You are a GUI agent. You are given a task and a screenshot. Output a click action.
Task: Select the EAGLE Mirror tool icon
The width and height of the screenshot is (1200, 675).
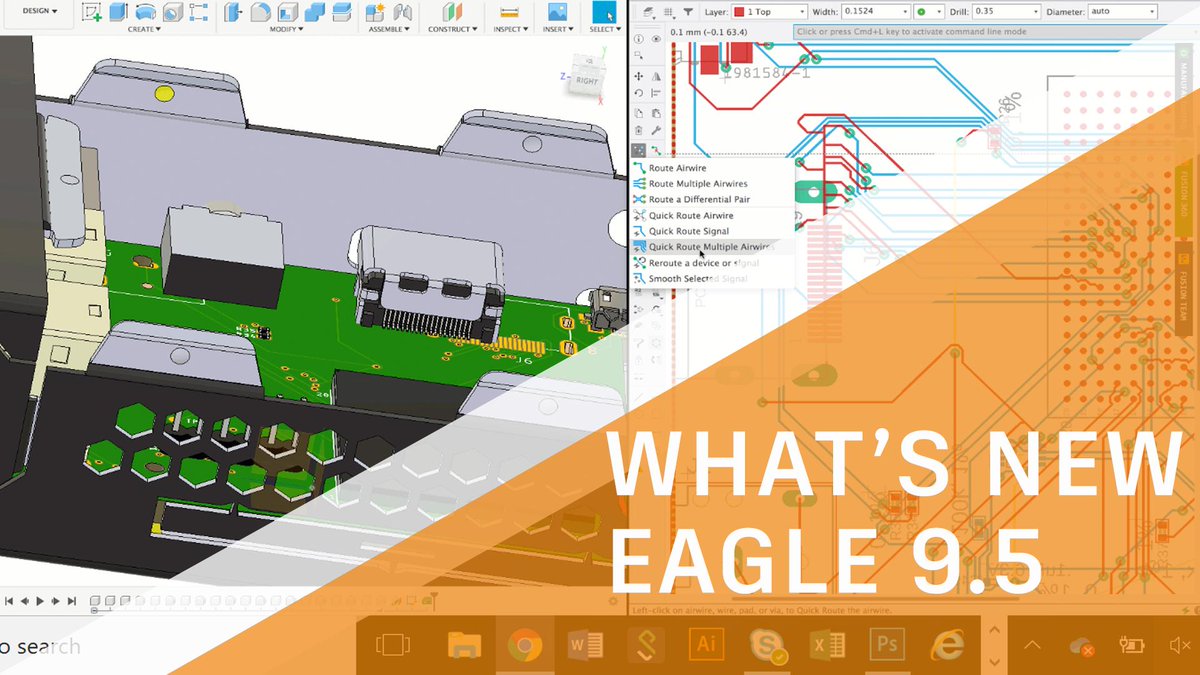[656, 76]
